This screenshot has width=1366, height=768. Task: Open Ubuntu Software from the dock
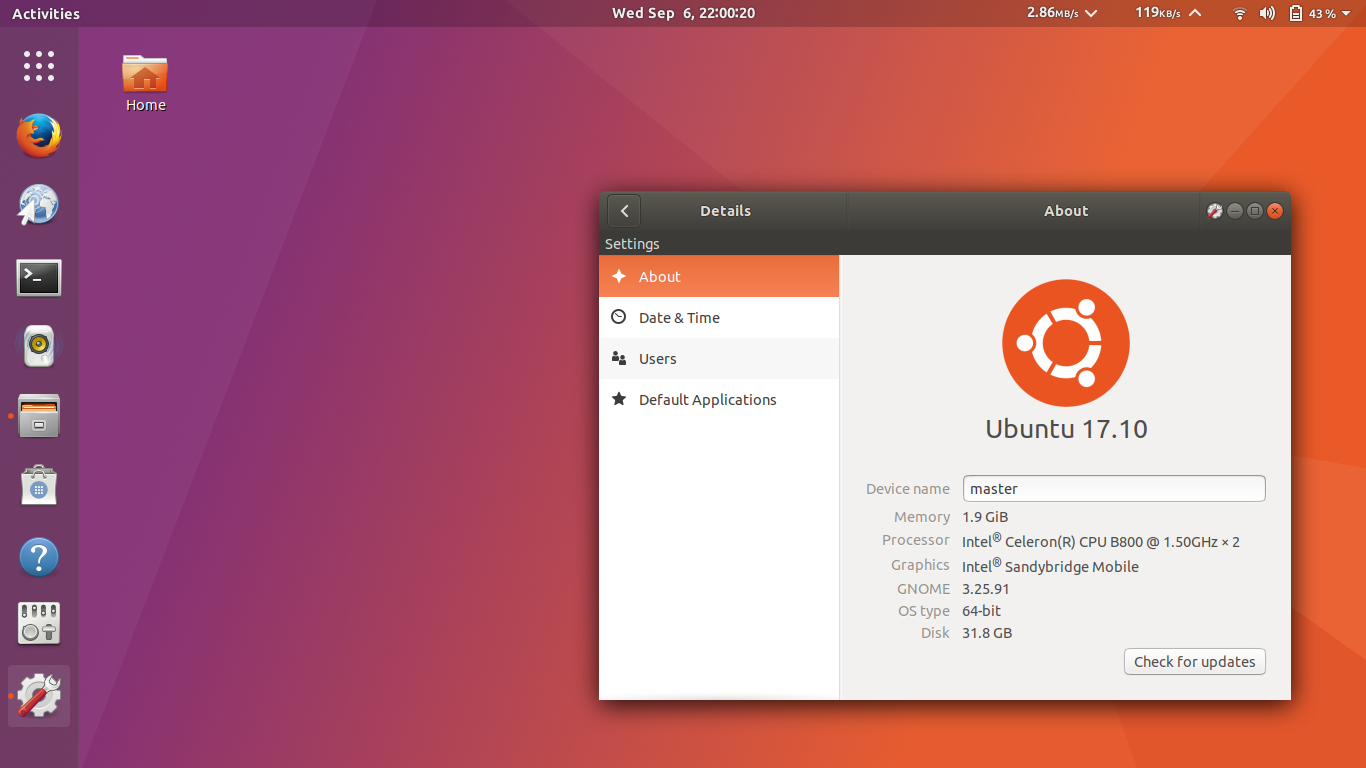point(38,486)
